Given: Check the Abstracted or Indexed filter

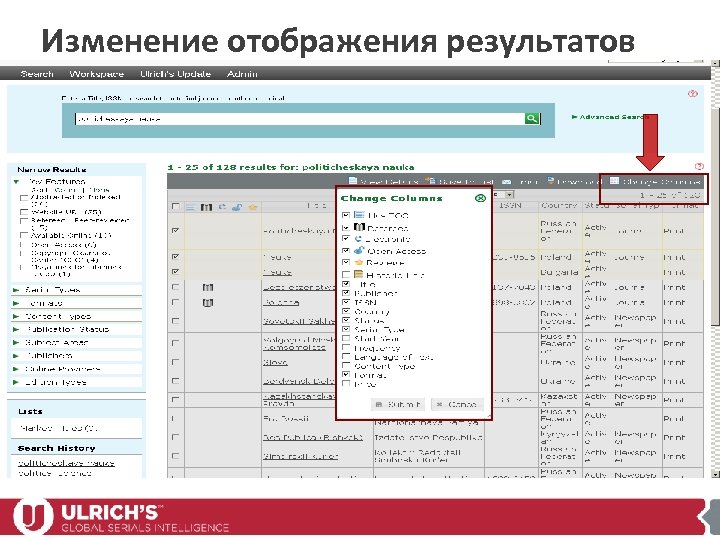Looking at the screenshot, I should pyautogui.click(x=23, y=198).
